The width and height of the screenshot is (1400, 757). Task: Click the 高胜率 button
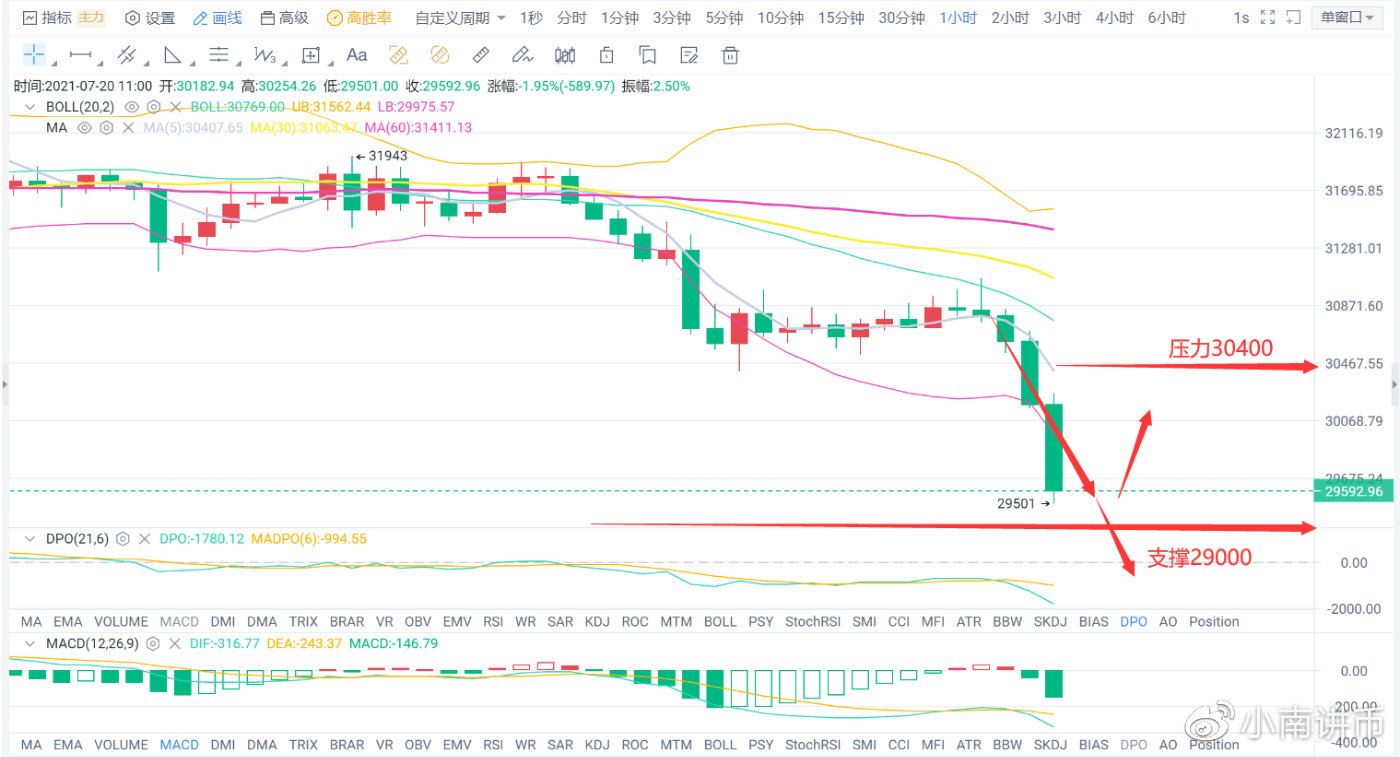[360, 18]
